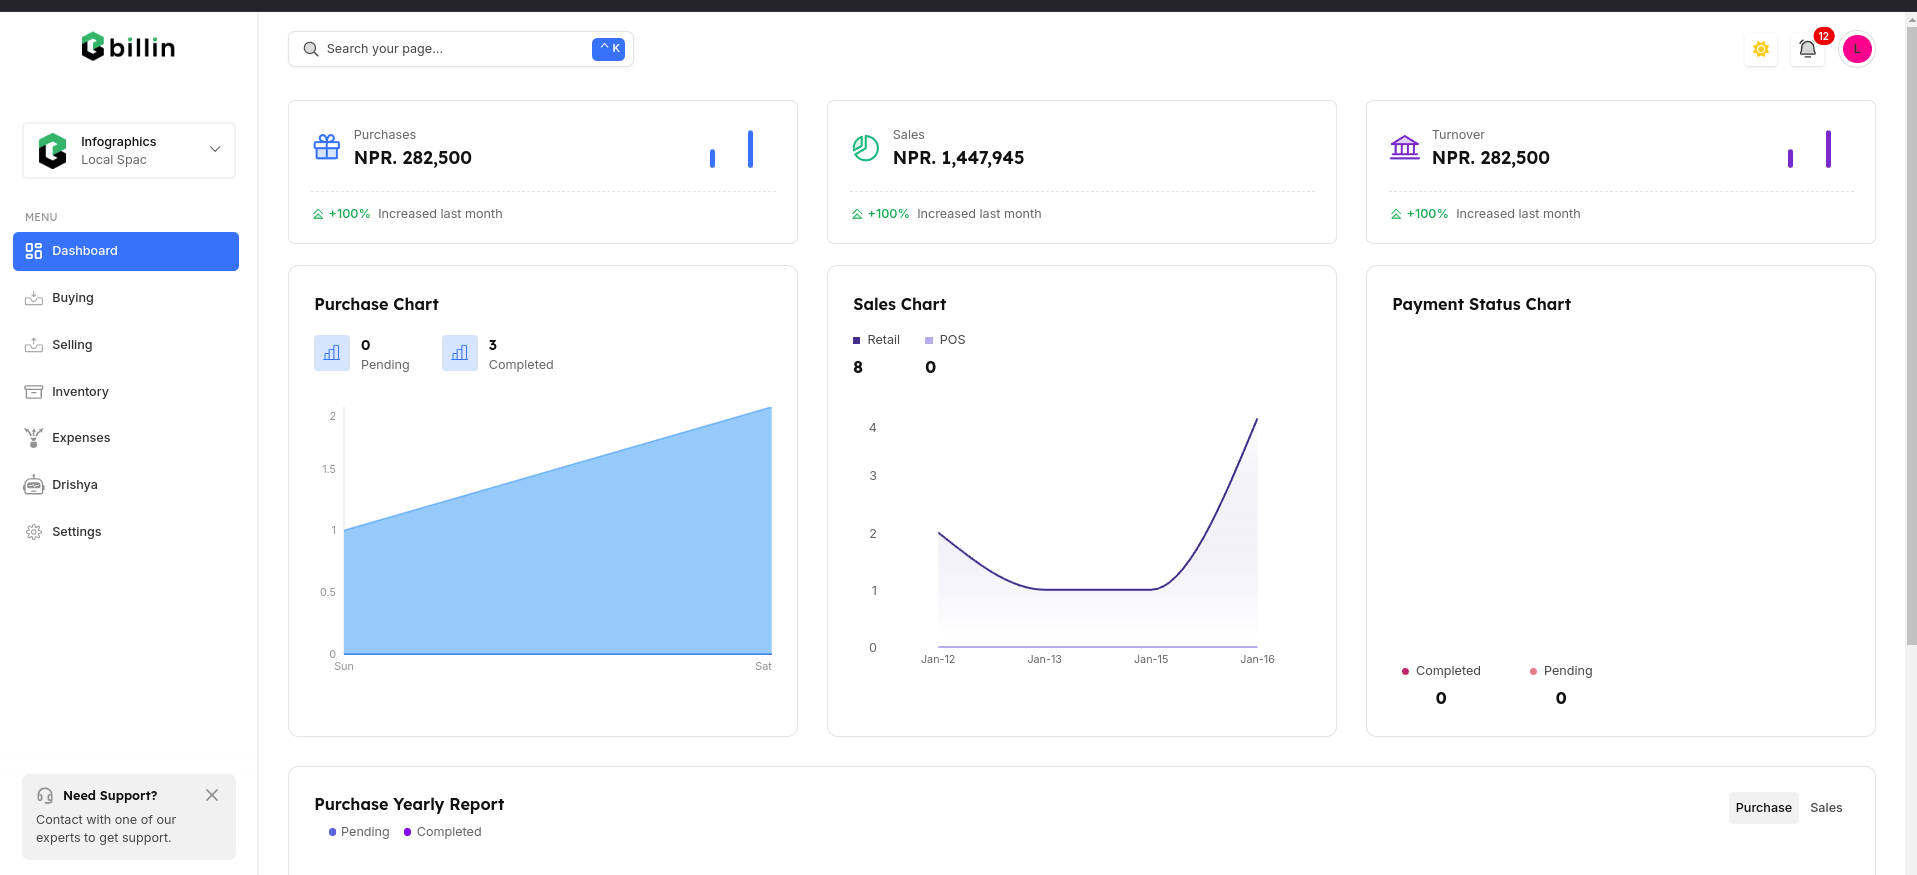Click the Purchases gift box icon
Screen dimensions: 1917x875
click(327, 147)
